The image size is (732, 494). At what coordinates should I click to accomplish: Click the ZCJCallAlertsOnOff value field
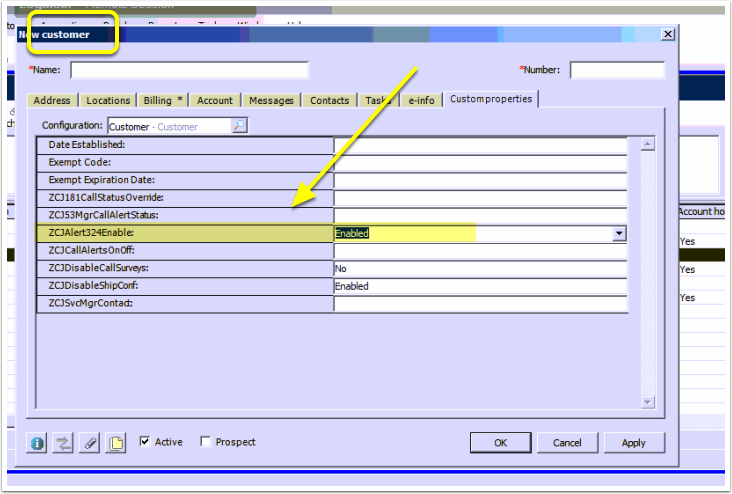[481, 251]
